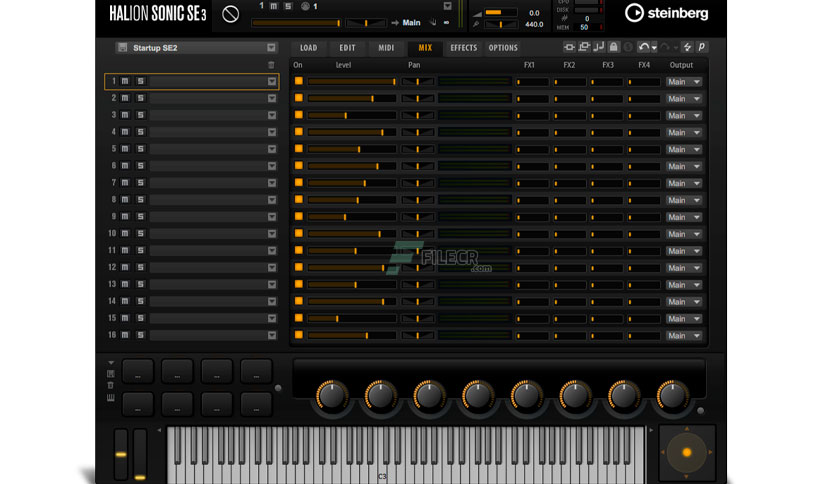Open the Startup SE2 preset dropdown

click(x=271, y=47)
